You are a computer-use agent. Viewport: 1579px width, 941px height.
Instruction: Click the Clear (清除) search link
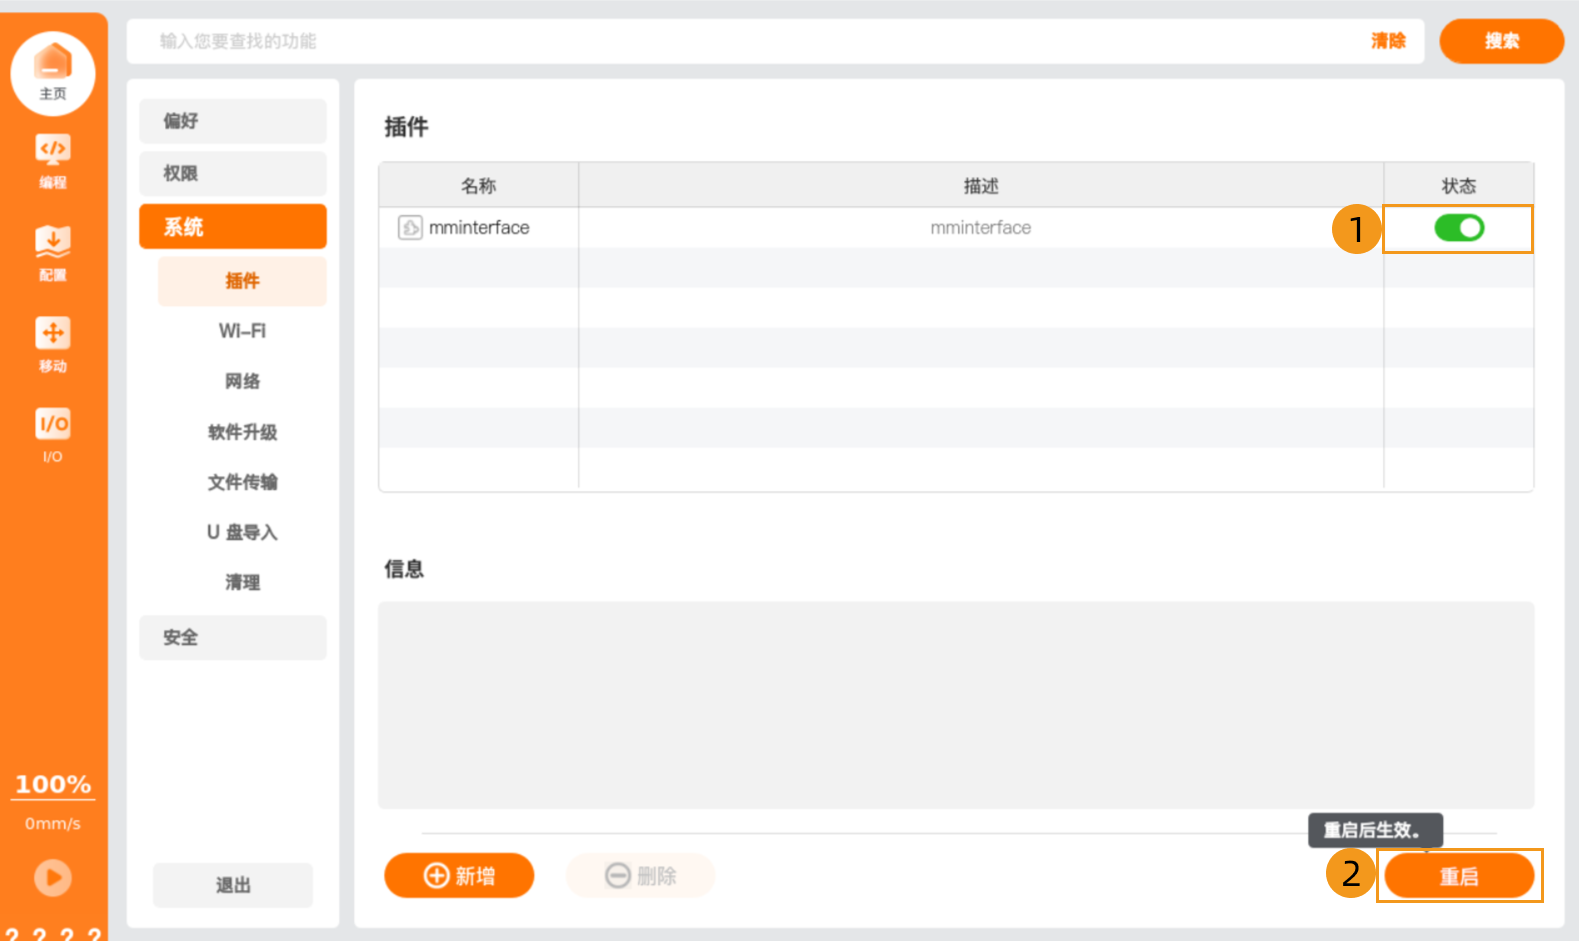[1388, 41]
